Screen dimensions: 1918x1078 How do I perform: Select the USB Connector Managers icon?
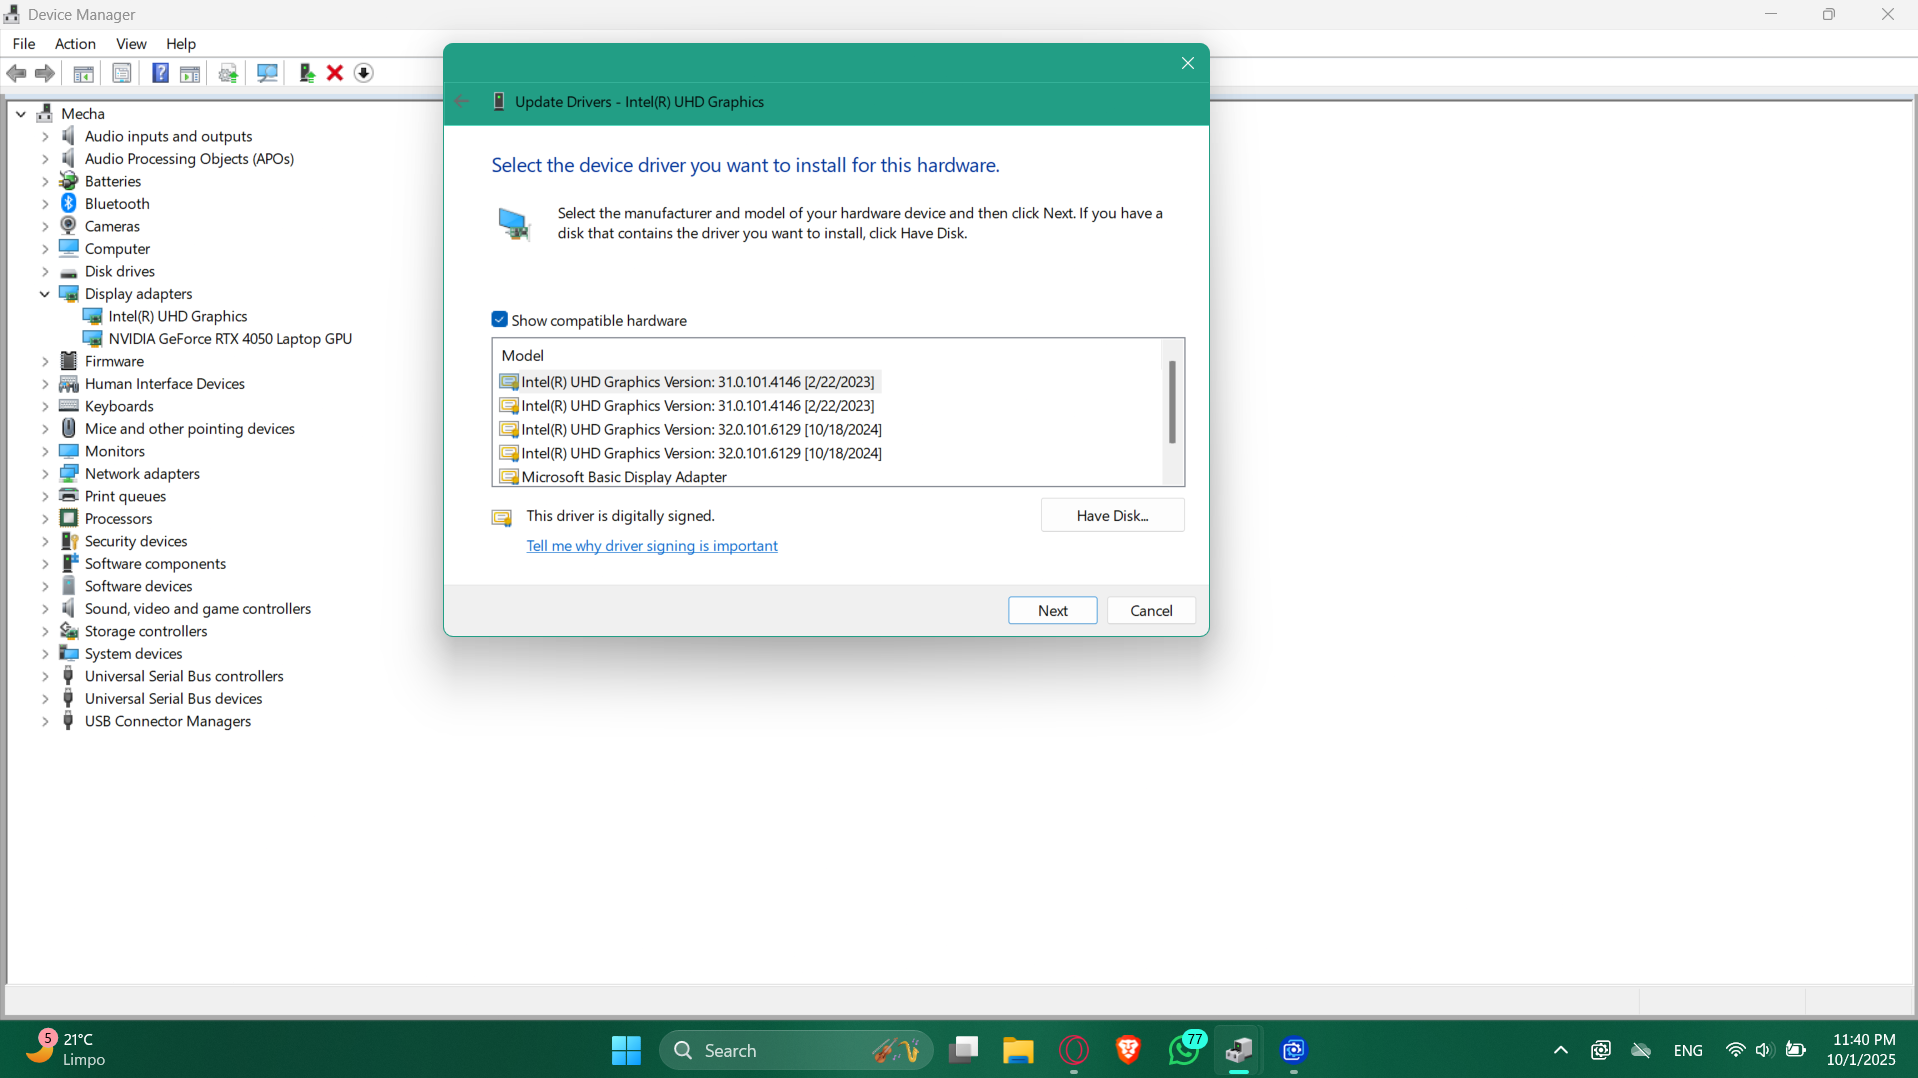(69, 721)
